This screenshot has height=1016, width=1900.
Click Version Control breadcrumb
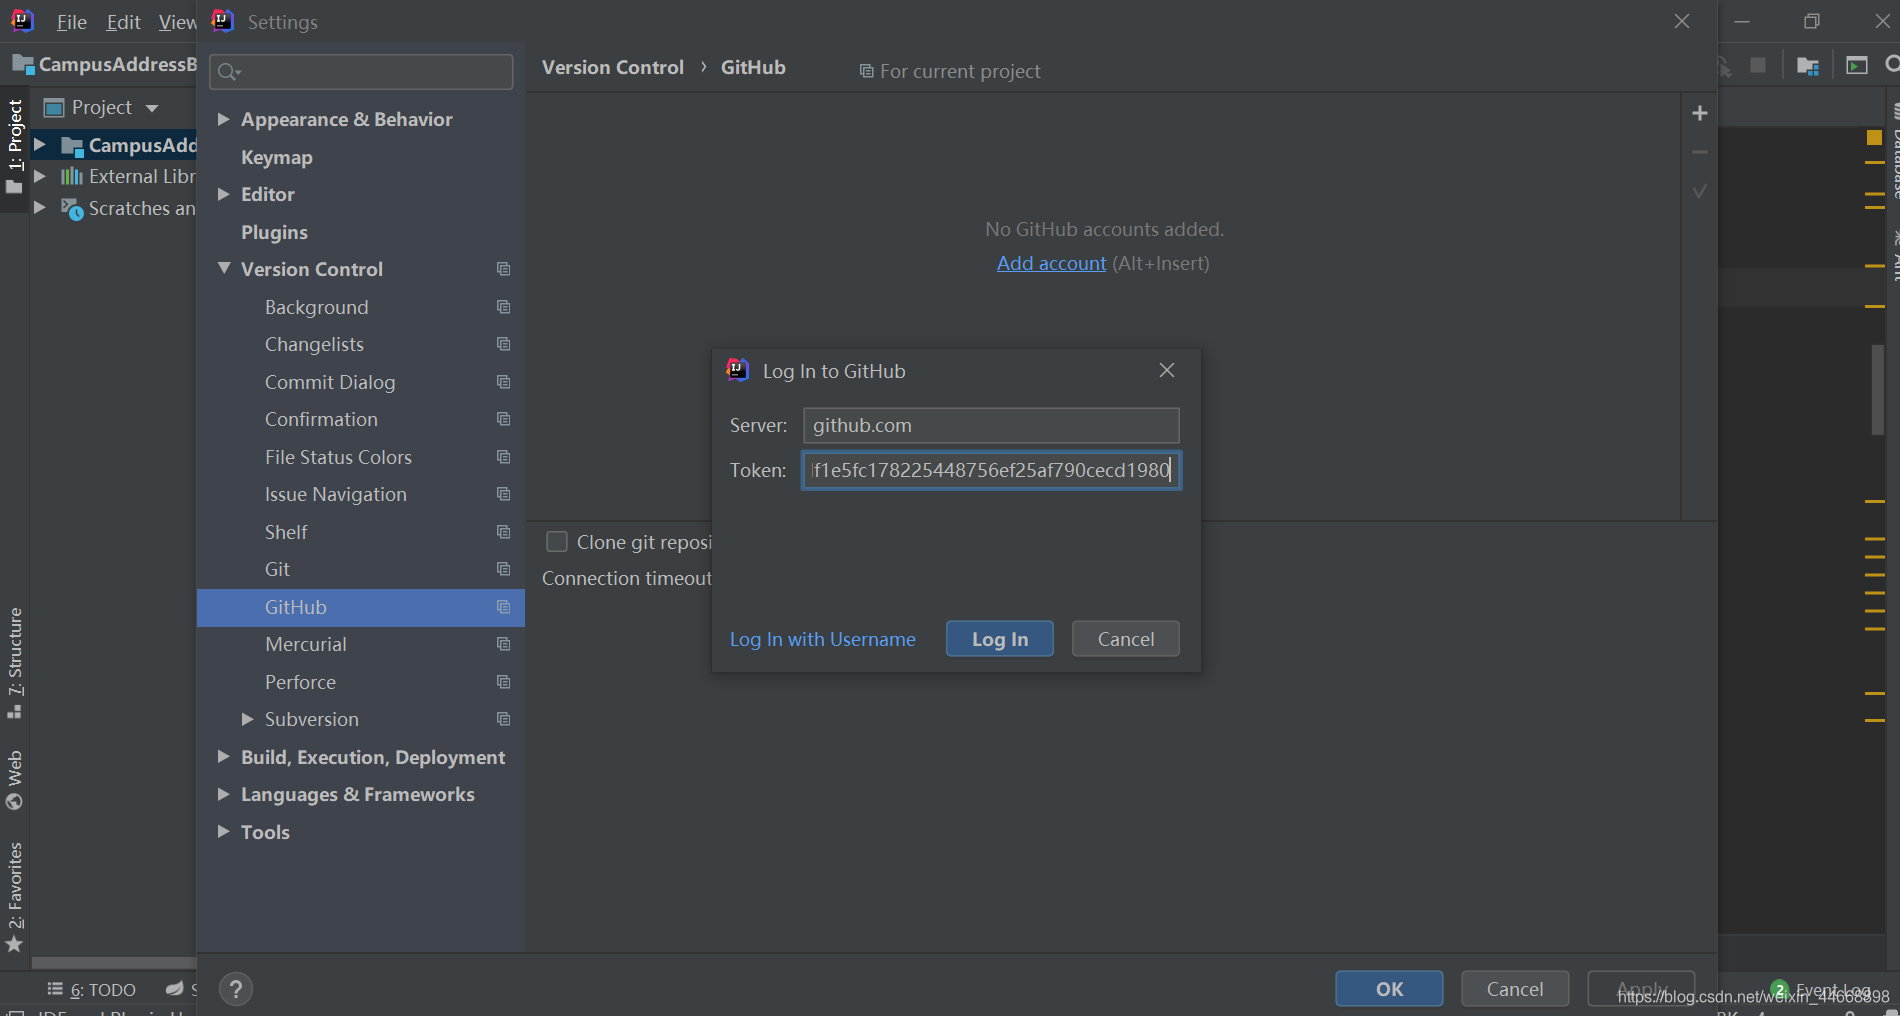(612, 67)
